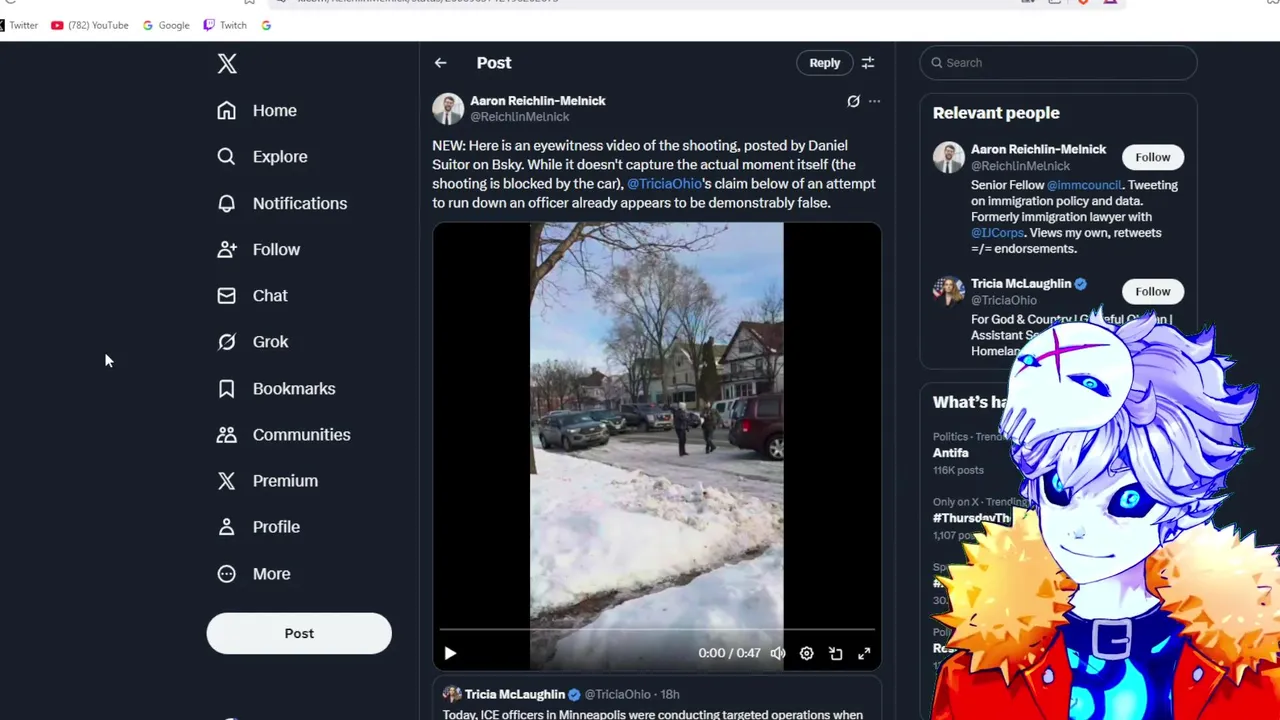The height and width of the screenshot is (720, 1280).
Task: Click in the Search input field
Action: pyautogui.click(x=1058, y=63)
